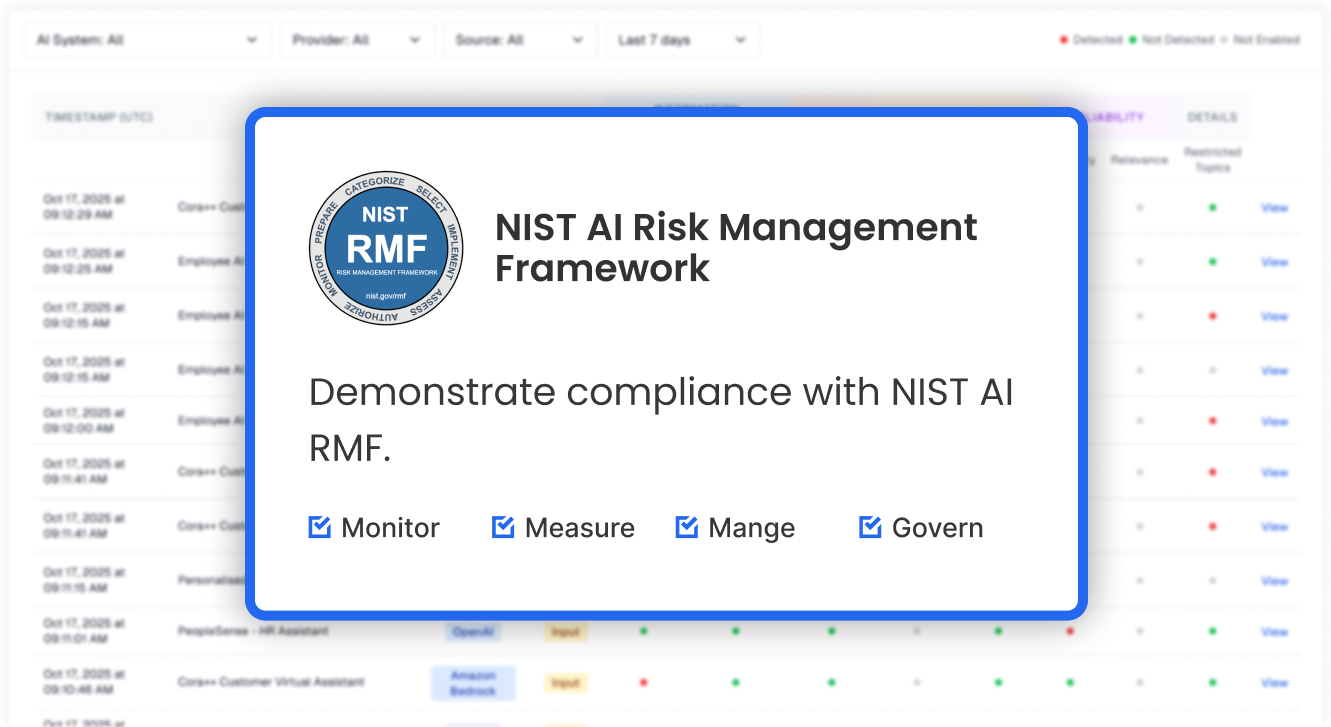Open View link for the 09:12:25 AM row
This screenshot has width=1331, height=727.
1274,262
